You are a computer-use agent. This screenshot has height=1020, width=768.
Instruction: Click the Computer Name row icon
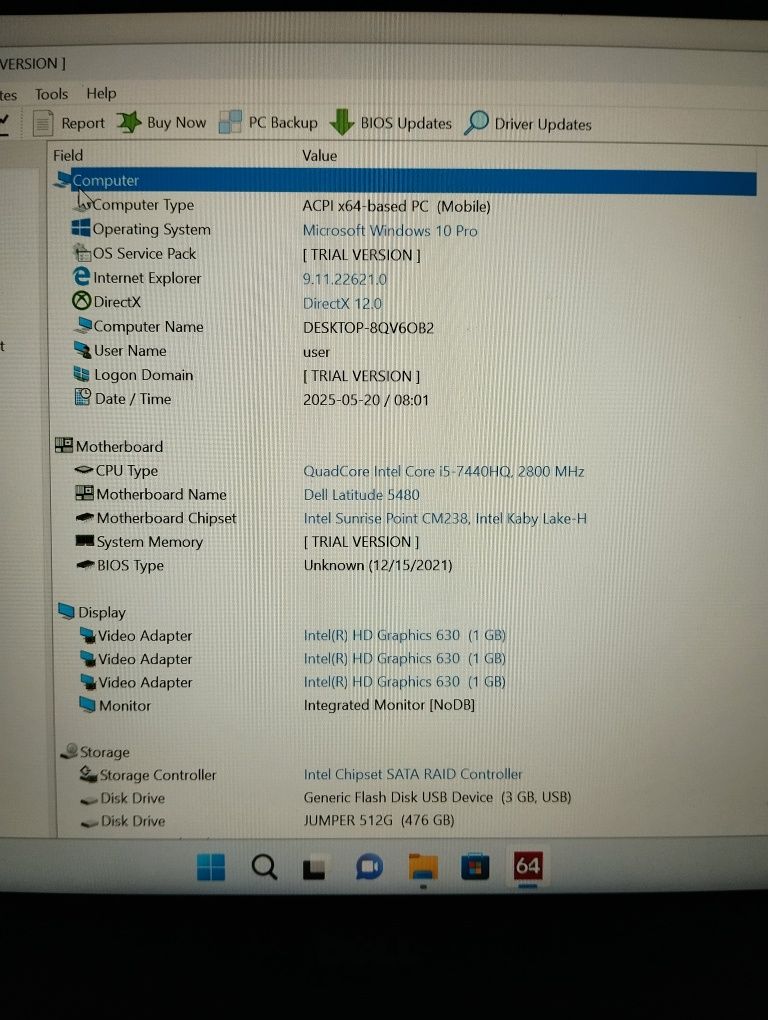[x=83, y=325]
